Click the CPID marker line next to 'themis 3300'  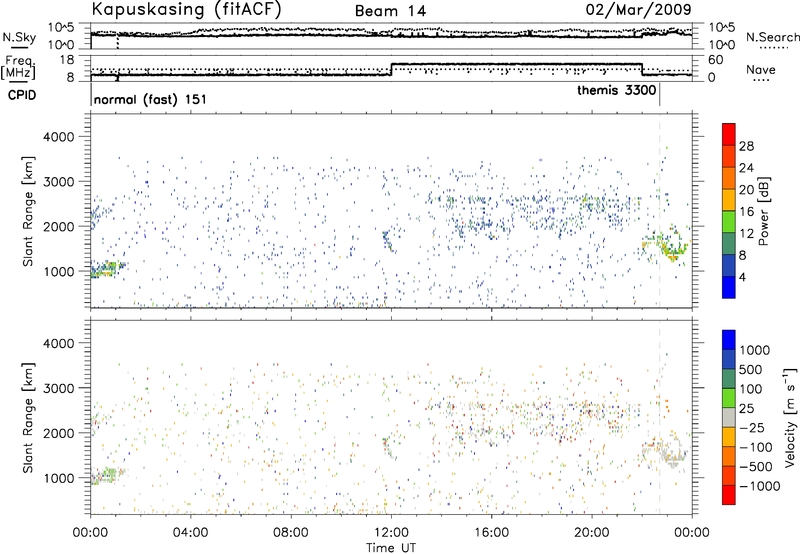click(660, 95)
